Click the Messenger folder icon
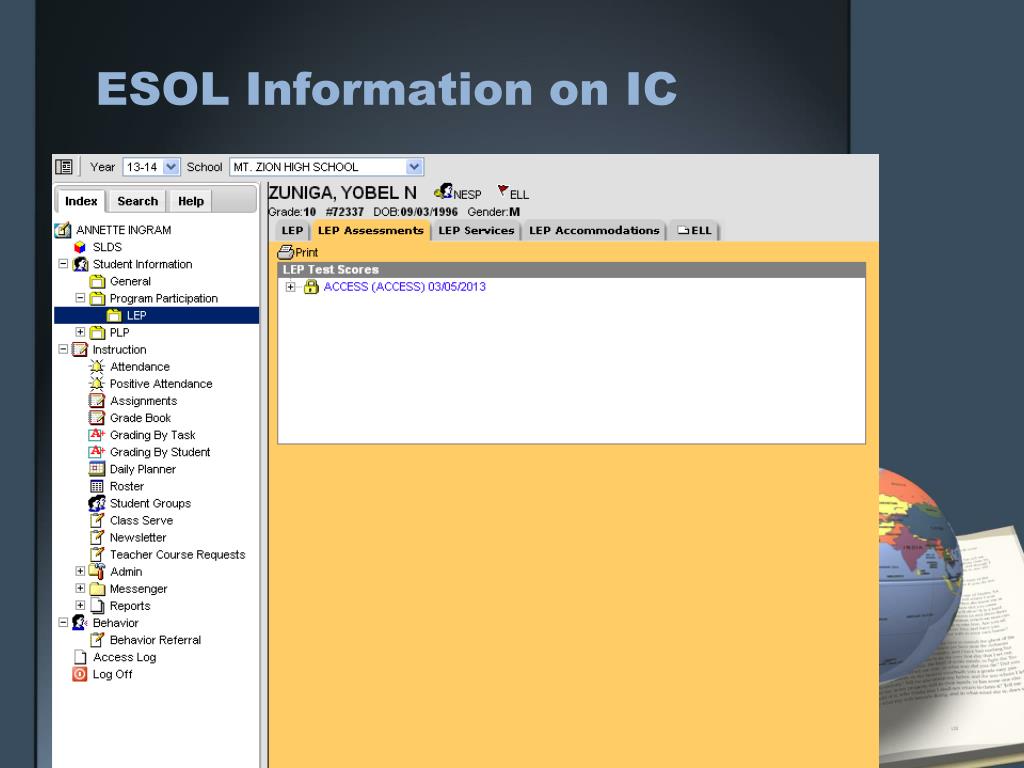The image size is (1024, 768). click(x=97, y=588)
